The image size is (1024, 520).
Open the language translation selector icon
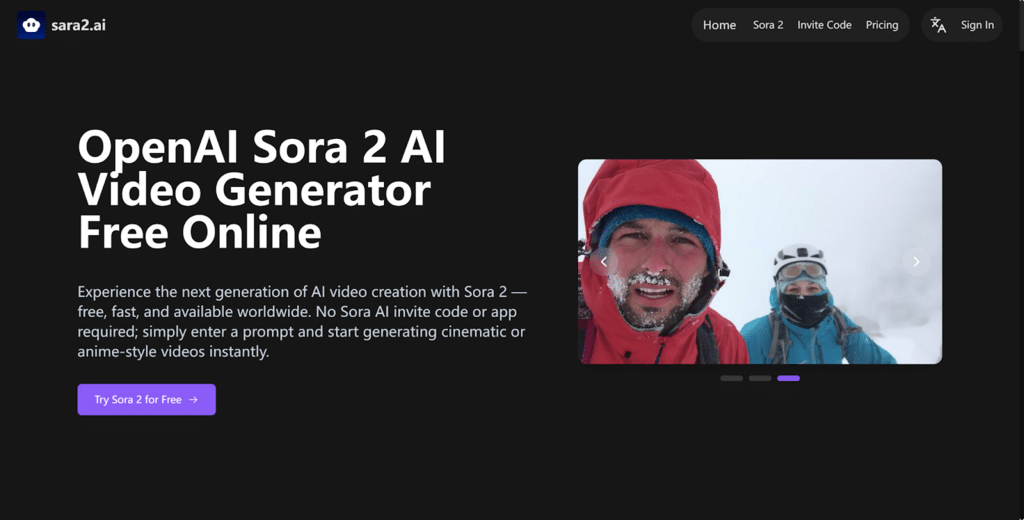coord(938,25)
